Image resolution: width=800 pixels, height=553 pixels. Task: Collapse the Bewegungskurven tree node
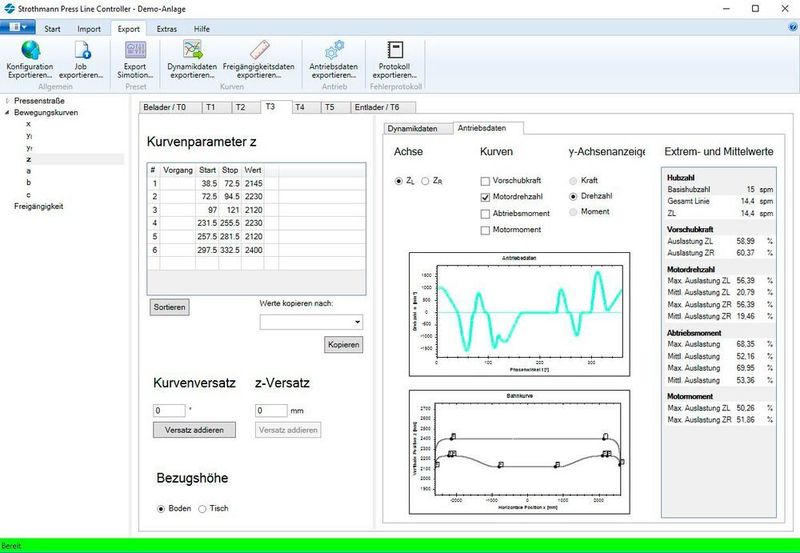tap(8, 113)
